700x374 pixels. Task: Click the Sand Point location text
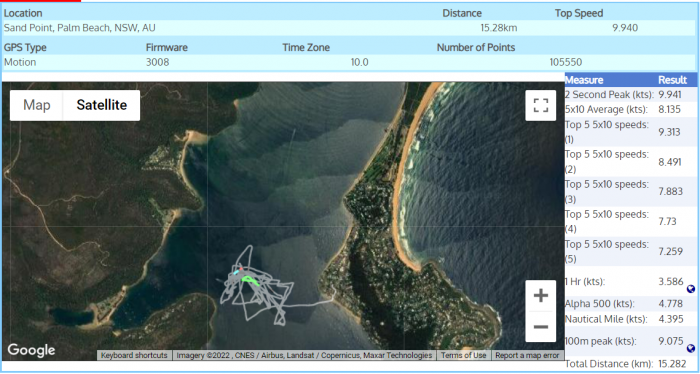(x=79, y=28)
